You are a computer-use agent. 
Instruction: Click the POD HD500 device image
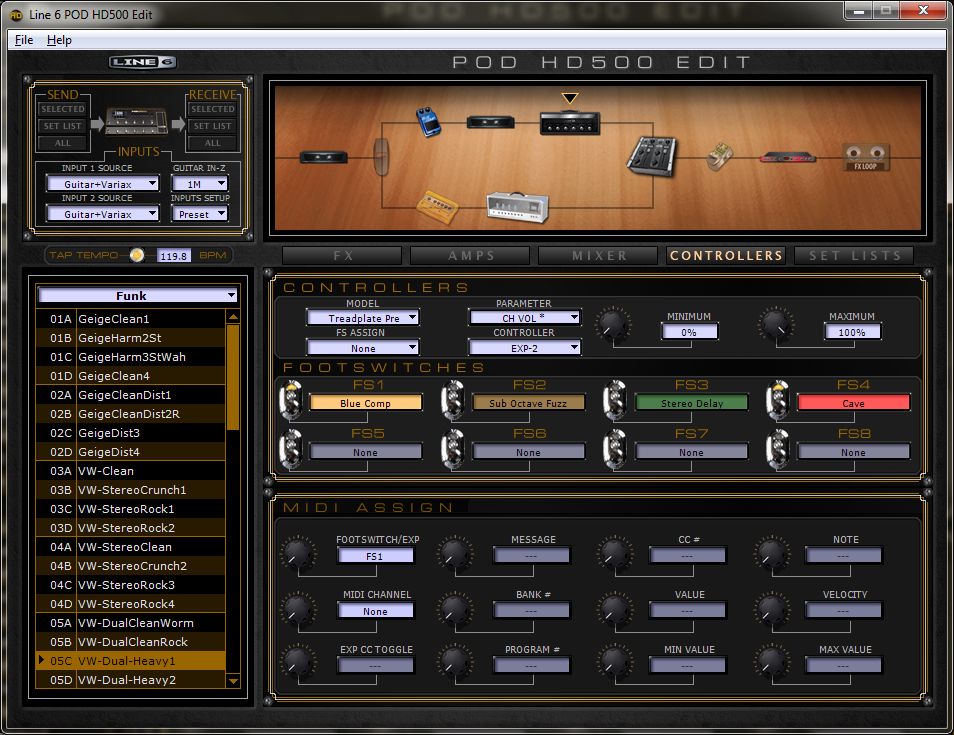(x=137, y=122)
